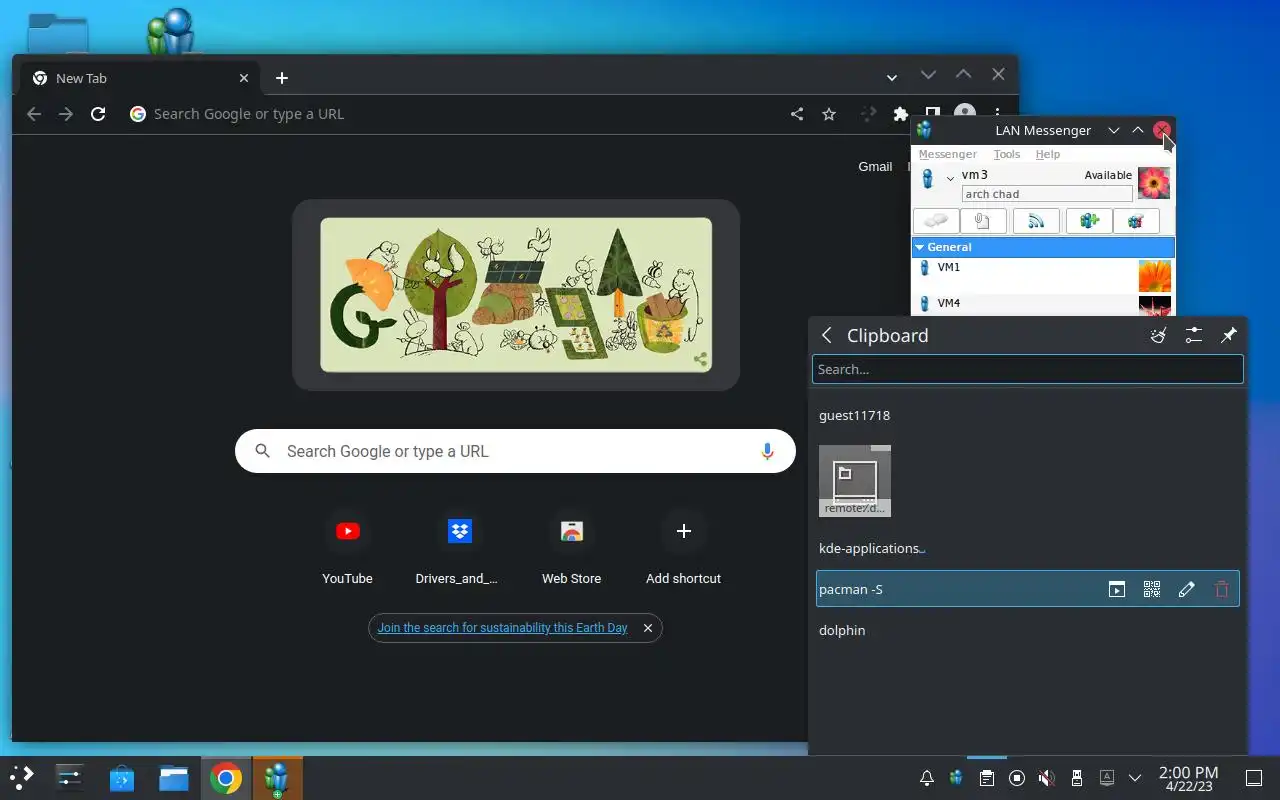
Task: Open the Gmail link
Action: [x=875, y=167]
